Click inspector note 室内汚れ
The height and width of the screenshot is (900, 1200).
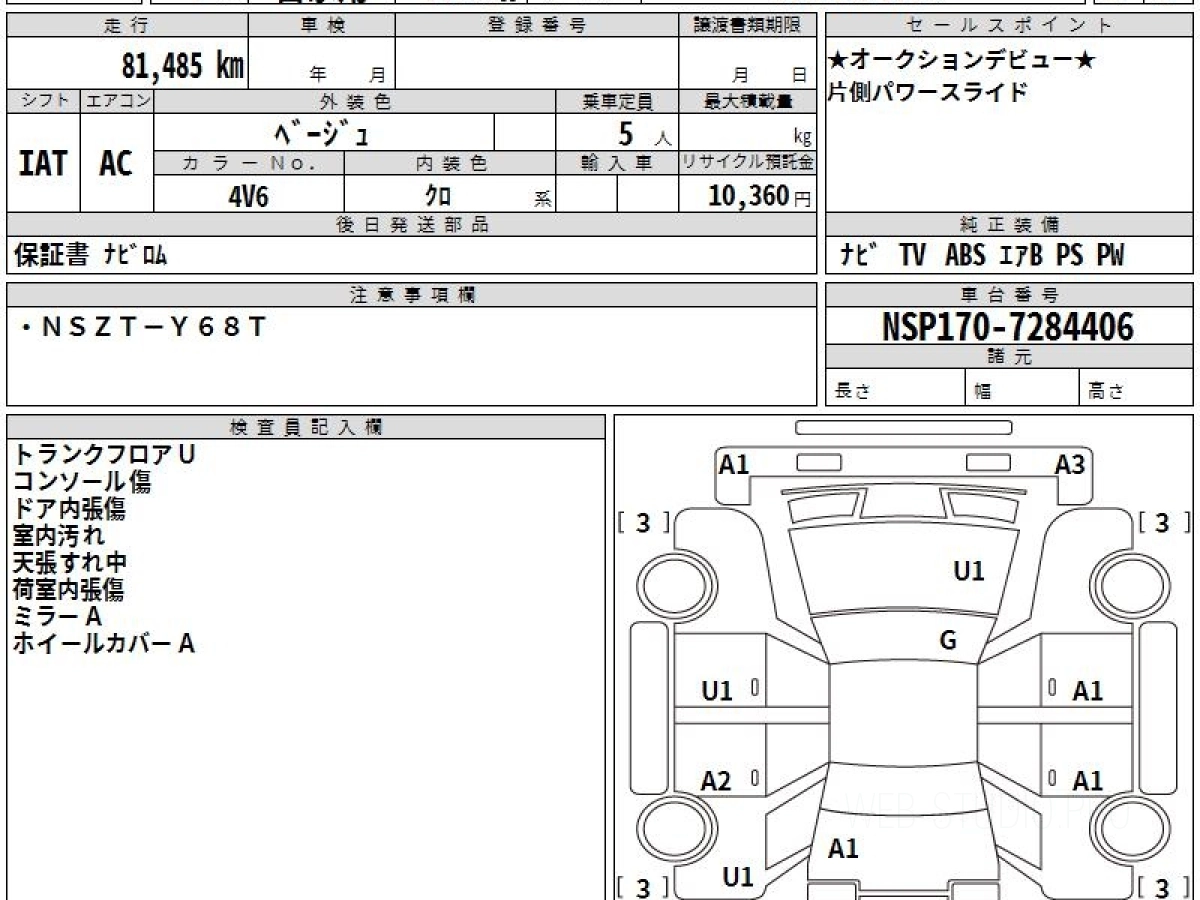coord(58,535)
